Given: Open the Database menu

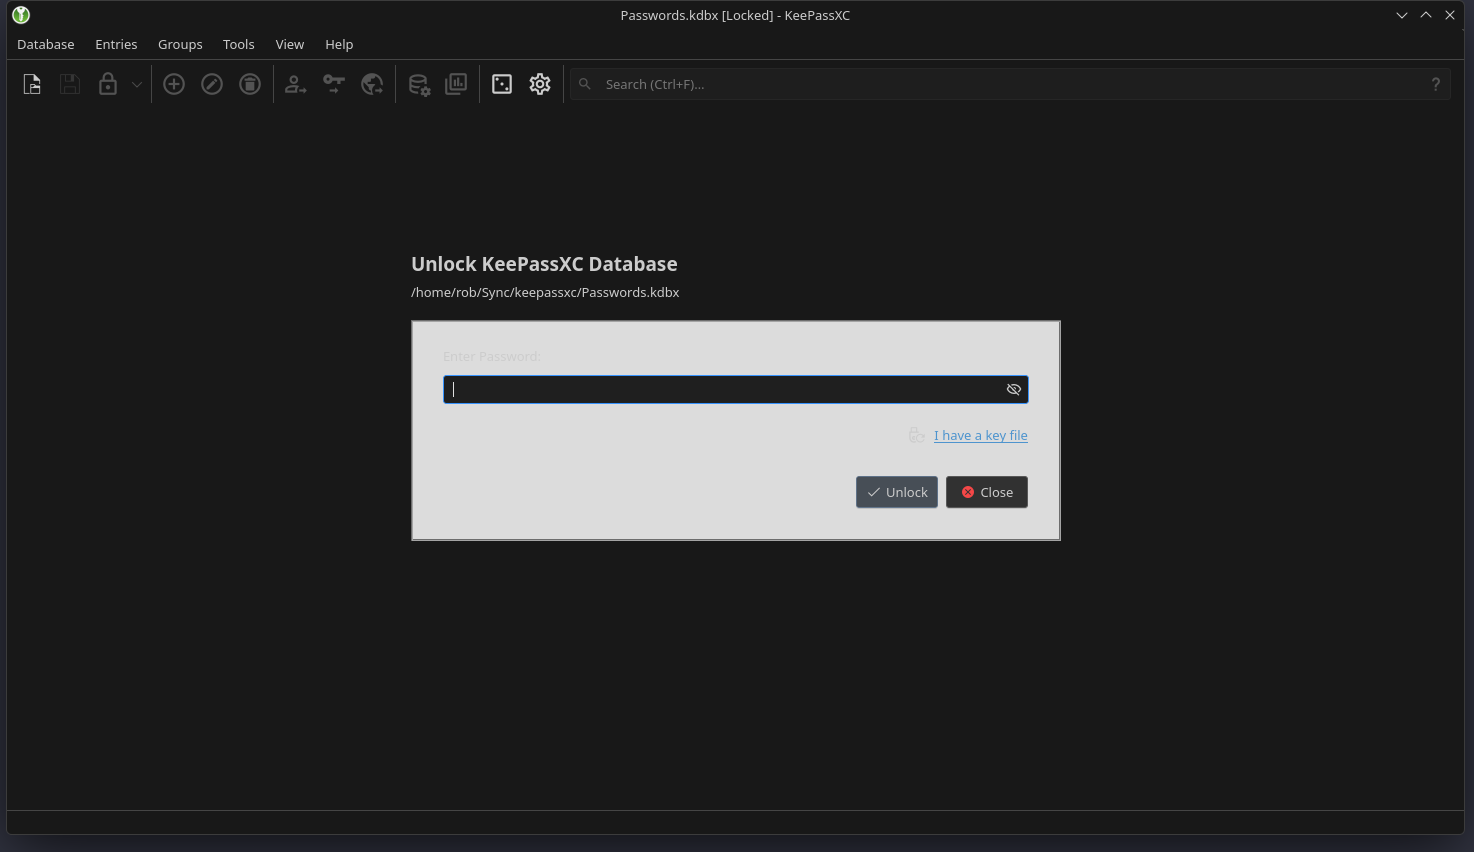Looking at the screenshot, I should coord(46,45).
